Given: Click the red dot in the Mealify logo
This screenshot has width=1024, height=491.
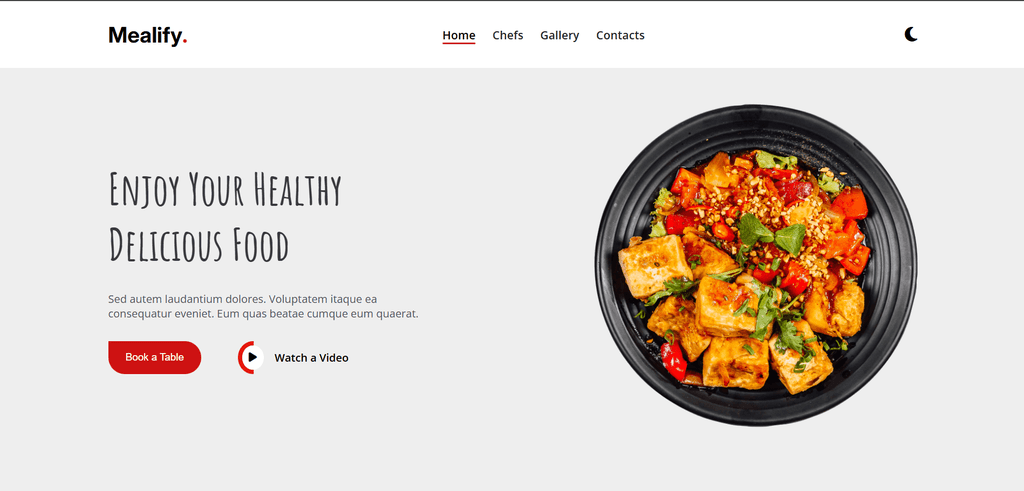Looking at the screenshot, I should pos(185,42).
